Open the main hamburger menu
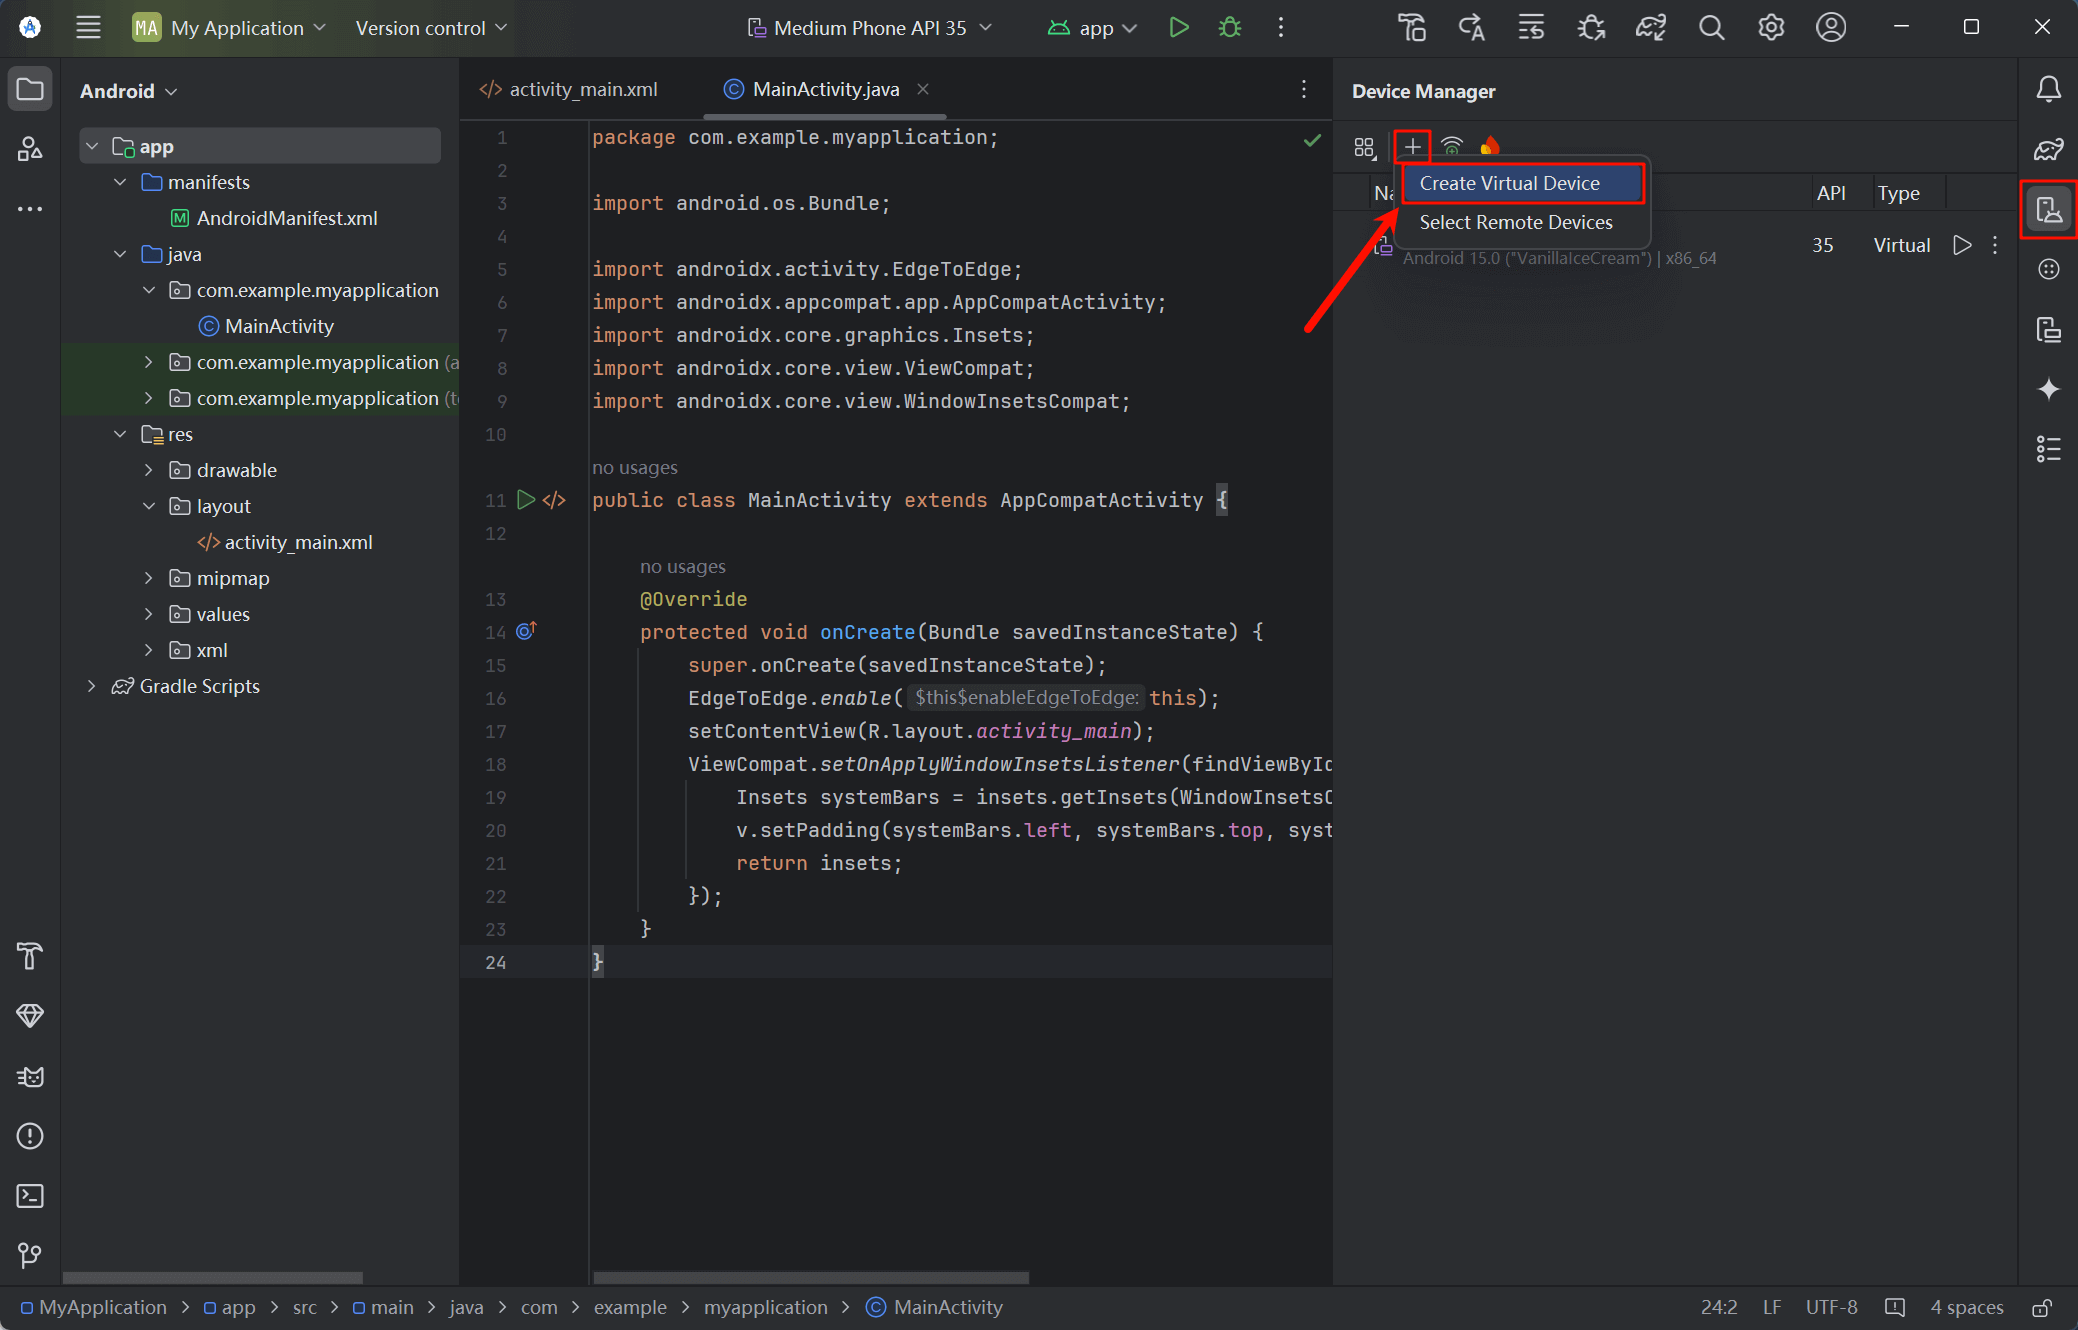The height and width of the screenshot is (1330, 2078). coord(88,28)
